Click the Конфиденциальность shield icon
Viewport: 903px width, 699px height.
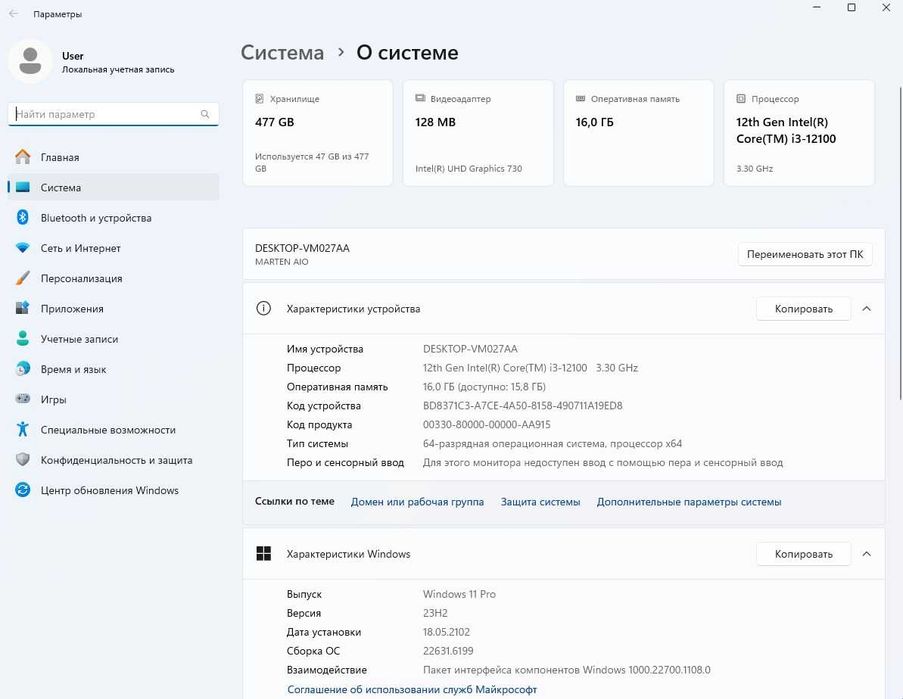[x=22, y=459]
